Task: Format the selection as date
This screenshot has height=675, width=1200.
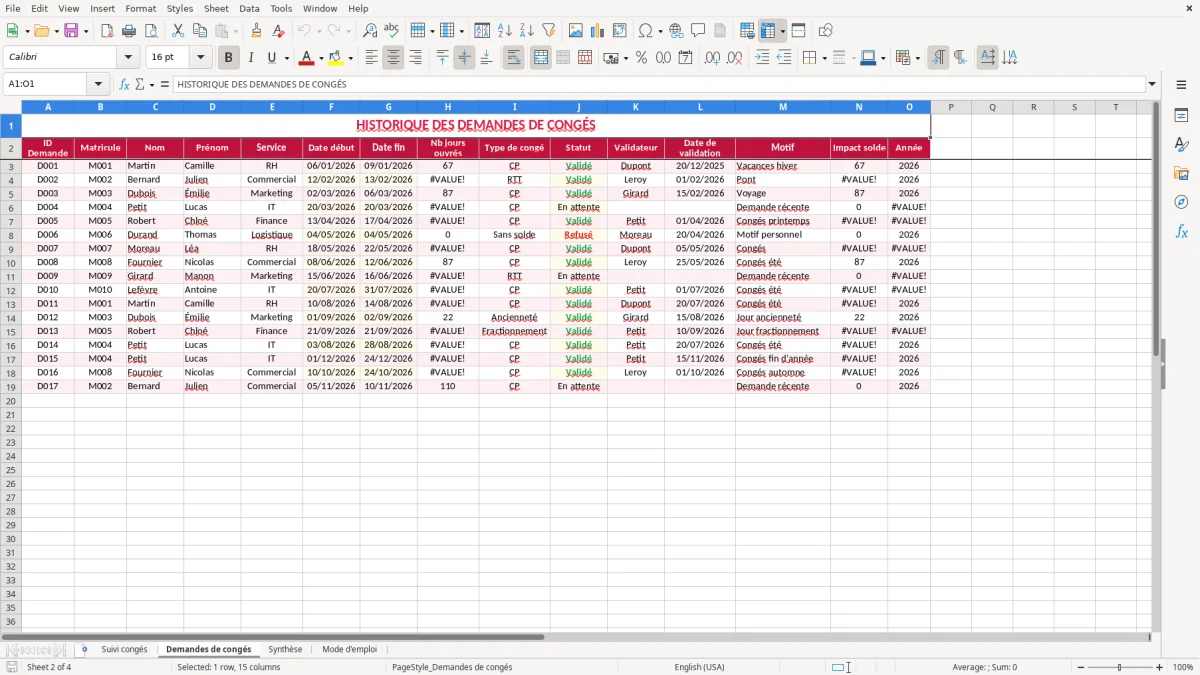Action: pos(685,58)
